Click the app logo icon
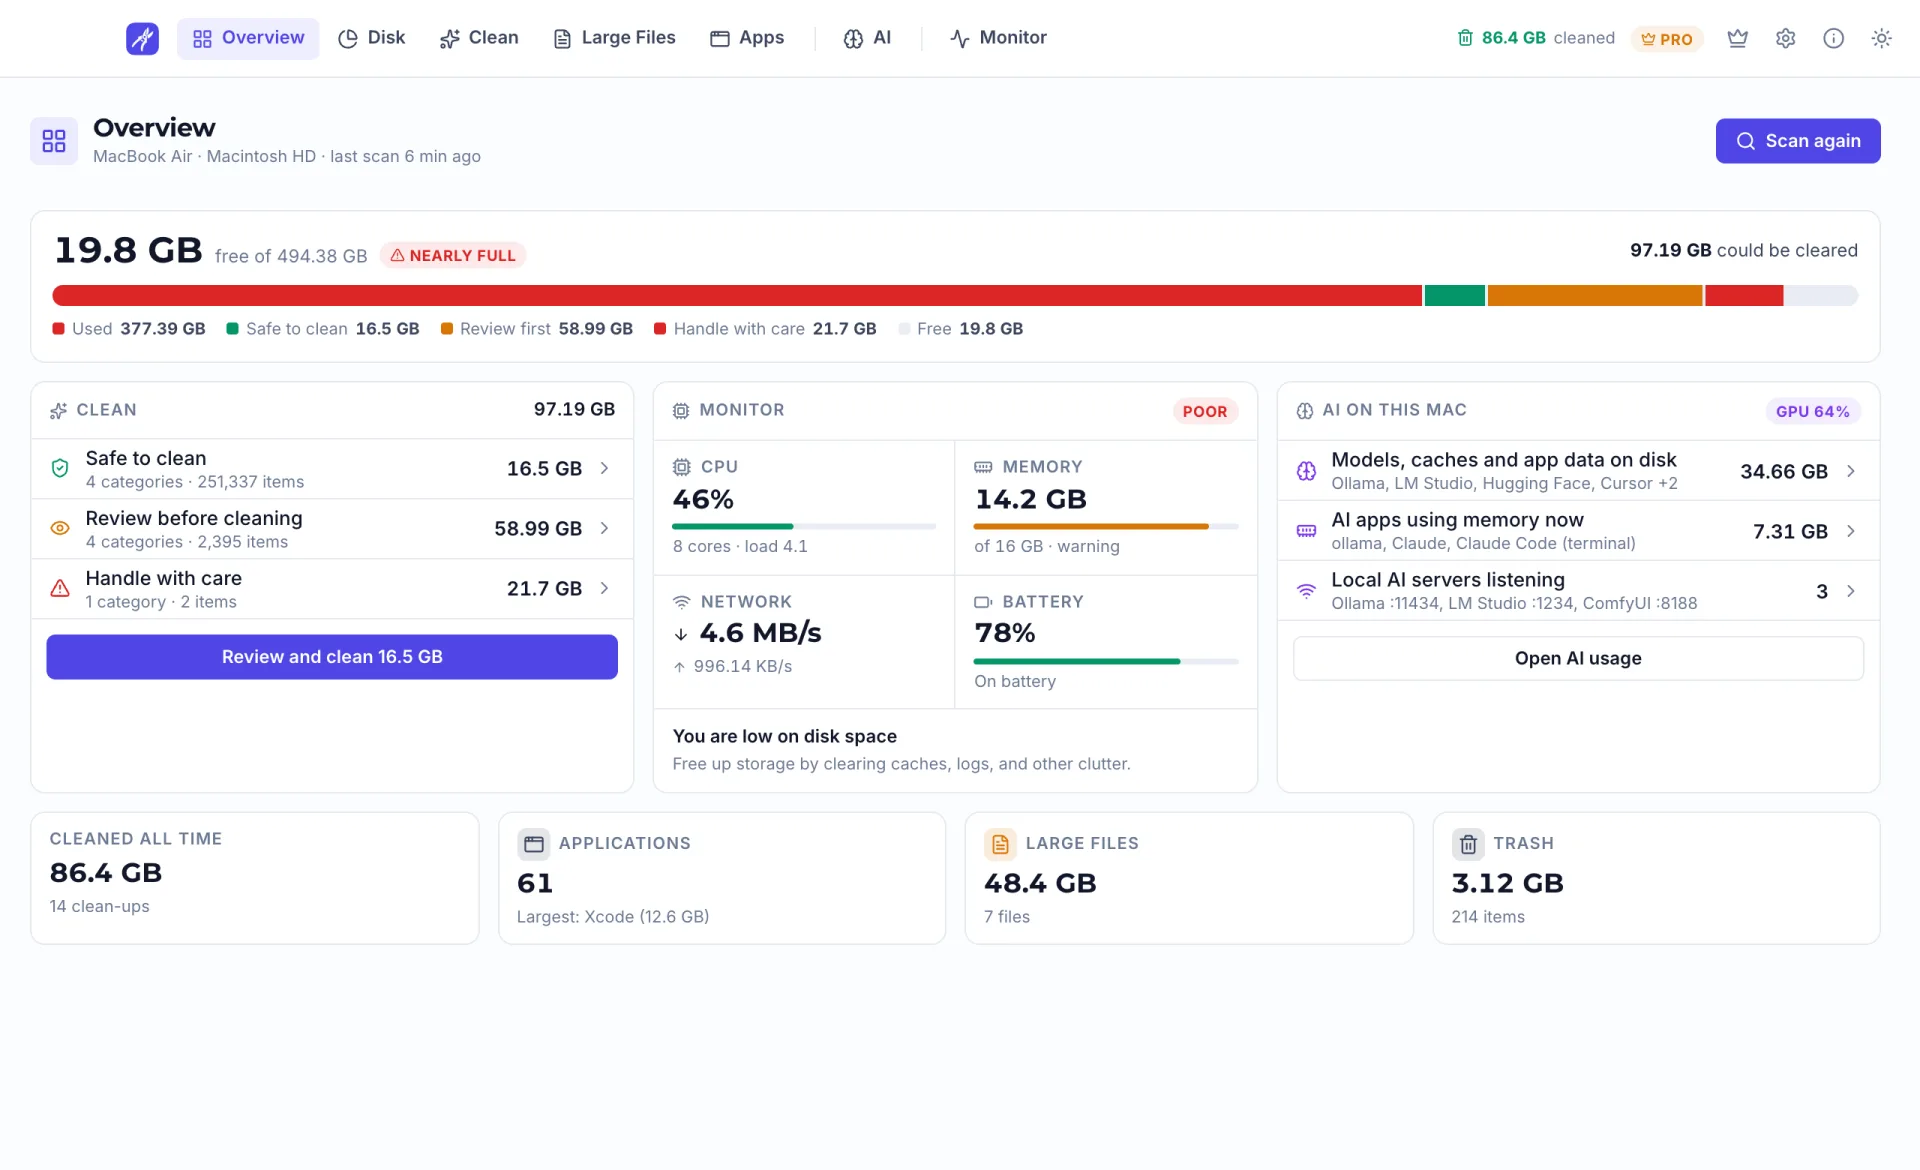1920x1170 pixels. [142, 38]
